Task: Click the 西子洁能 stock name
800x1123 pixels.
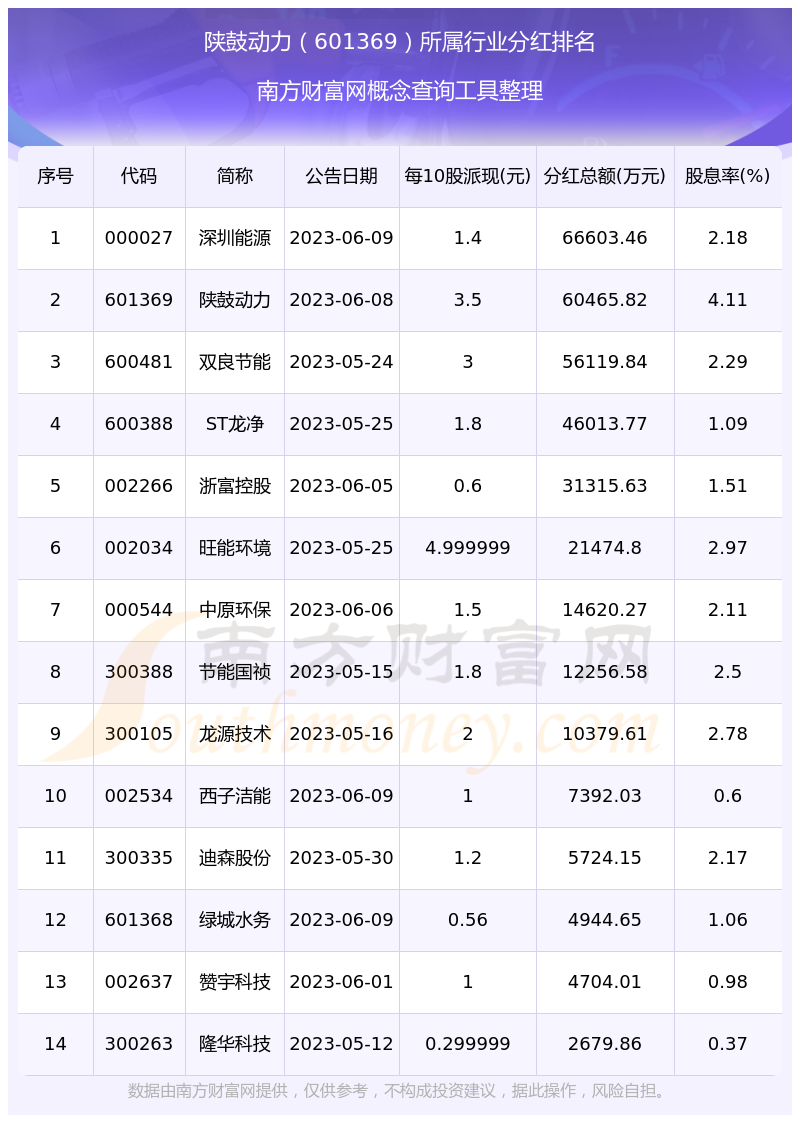Action: (x=235, y=796)
